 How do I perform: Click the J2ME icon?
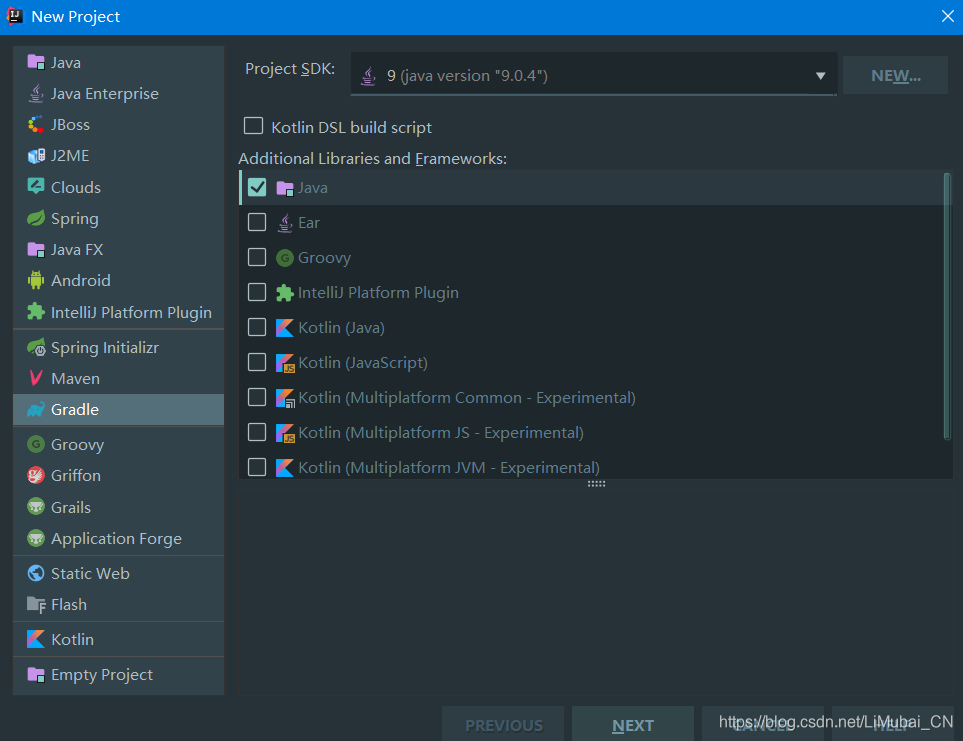point(36,156)
